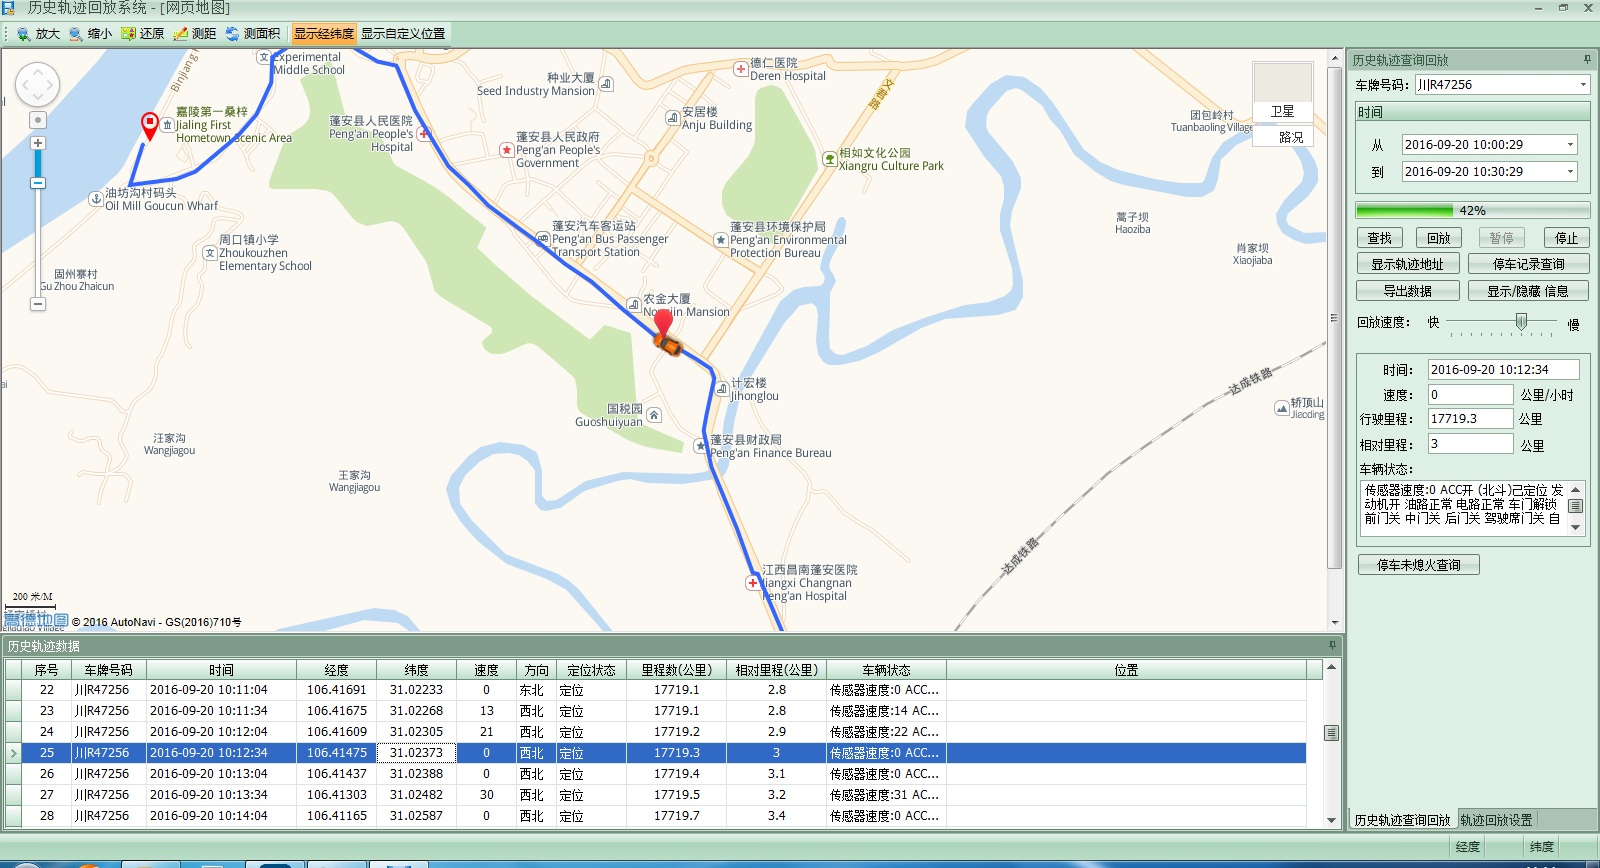Select the 测距 distance measuring tool
The width and height of the screenshot is (1600, 868).
click(x=181, y=34)
